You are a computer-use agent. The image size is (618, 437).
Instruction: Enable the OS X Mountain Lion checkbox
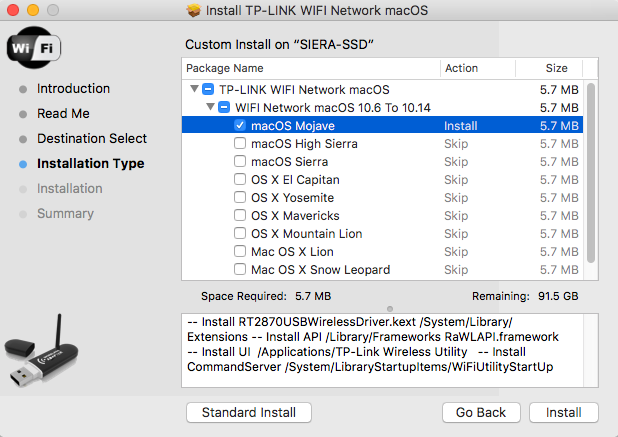click(240, 233)
